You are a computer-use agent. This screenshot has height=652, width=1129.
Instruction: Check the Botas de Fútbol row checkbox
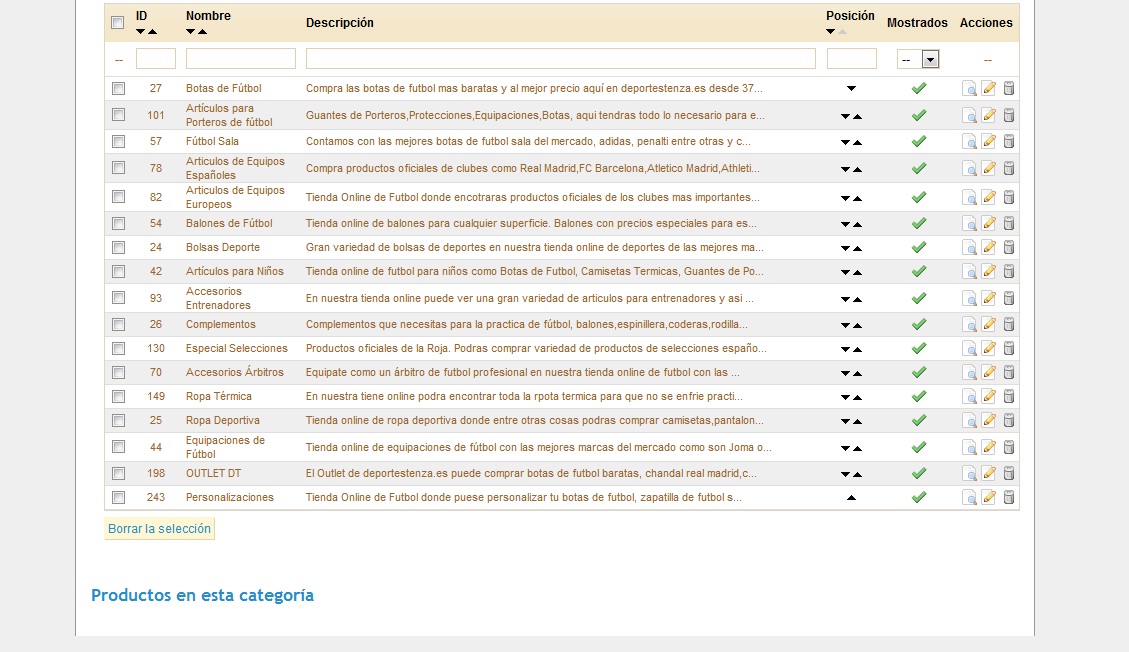click(119, 89)
